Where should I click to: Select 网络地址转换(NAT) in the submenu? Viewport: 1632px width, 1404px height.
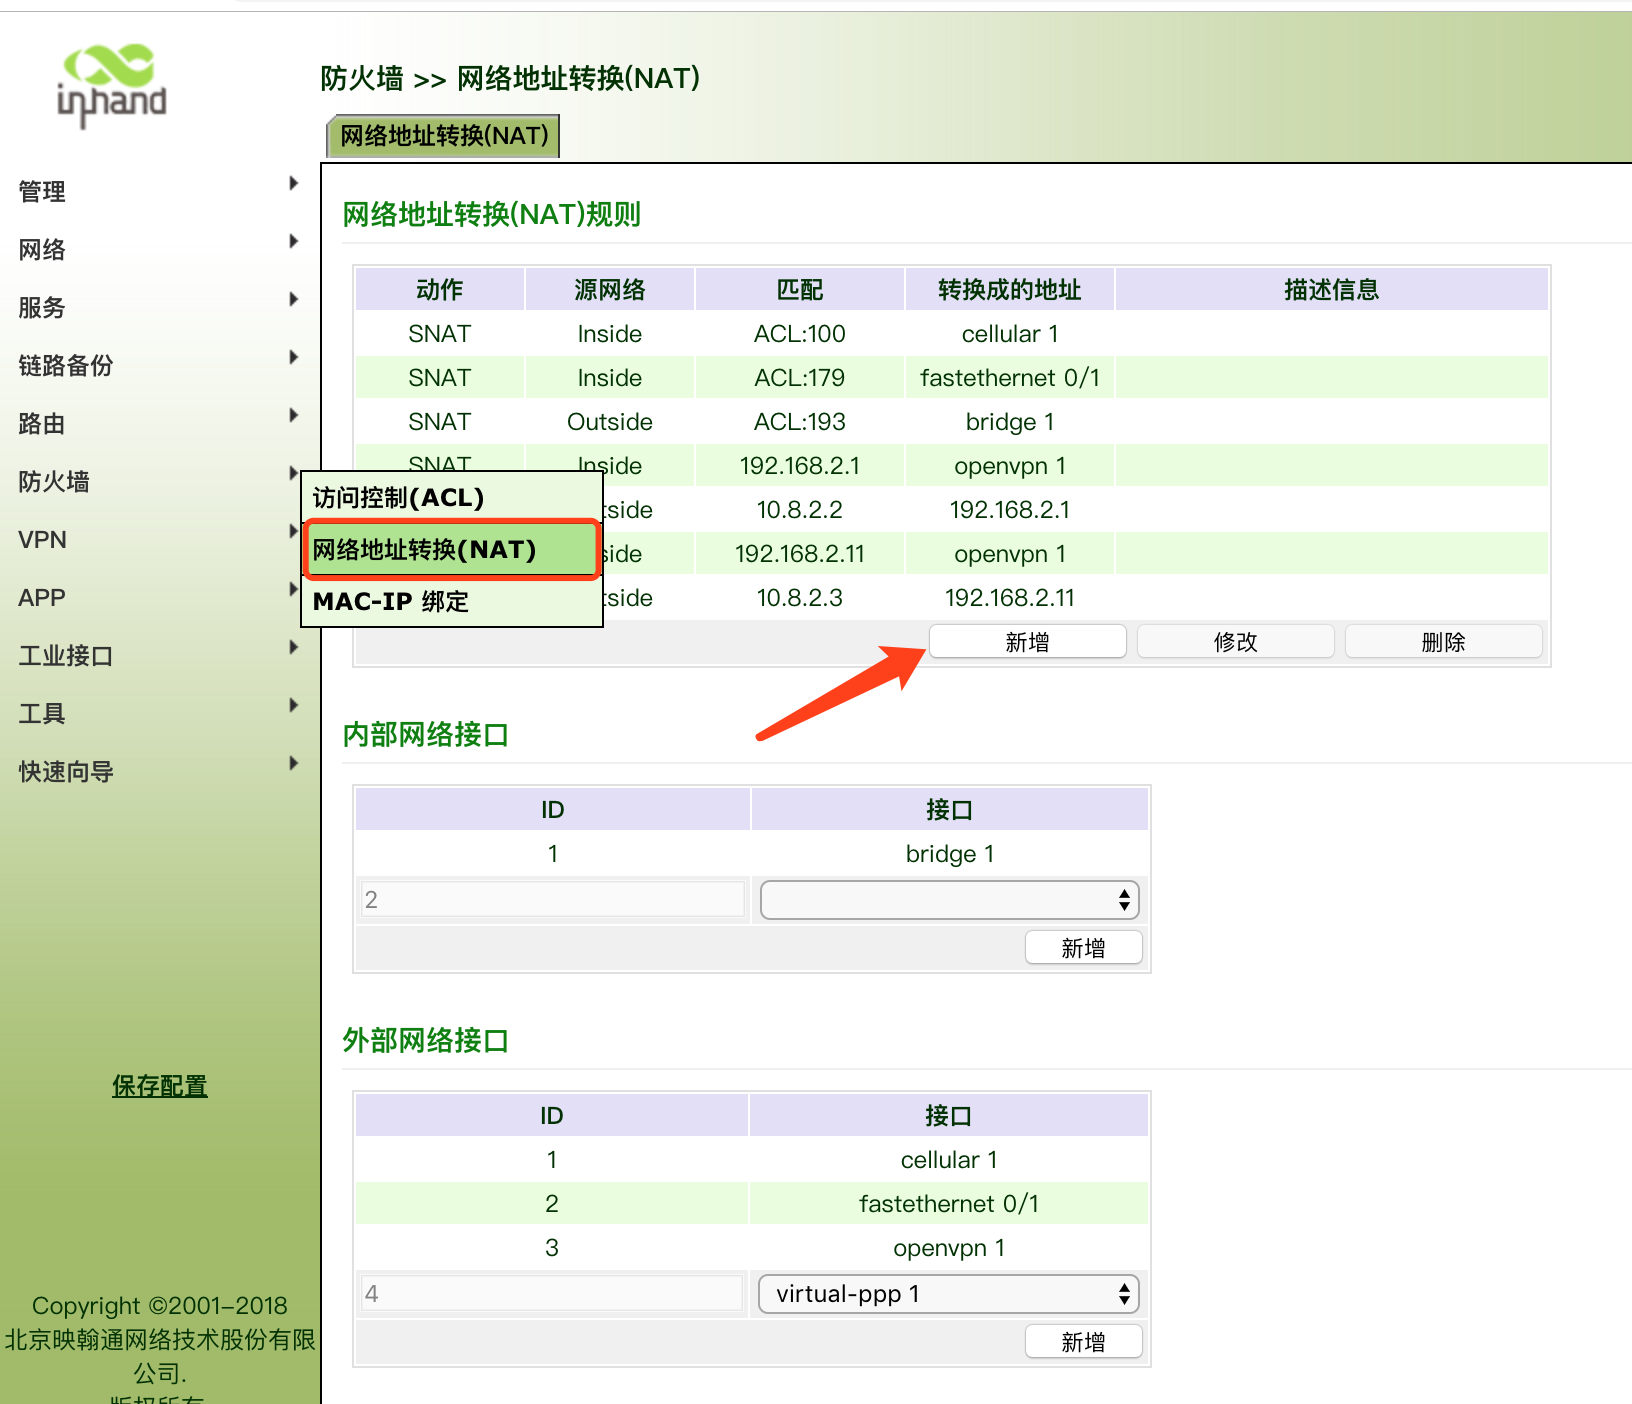425,549
